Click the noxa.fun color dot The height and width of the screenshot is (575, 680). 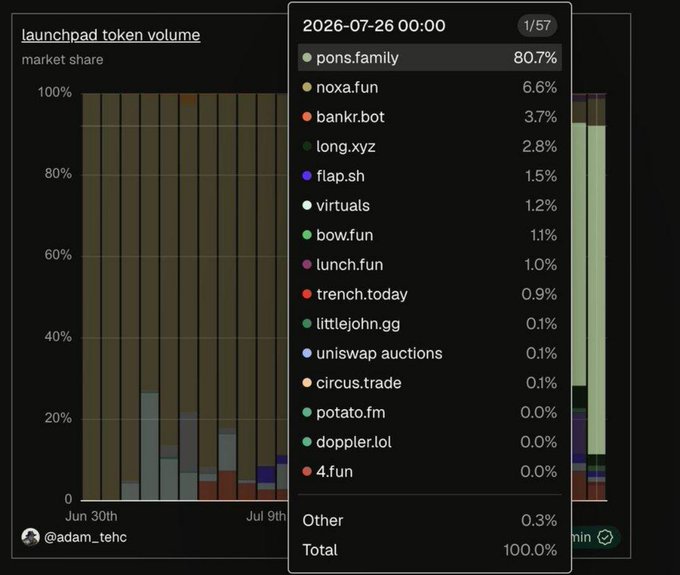tap(307, 87)
